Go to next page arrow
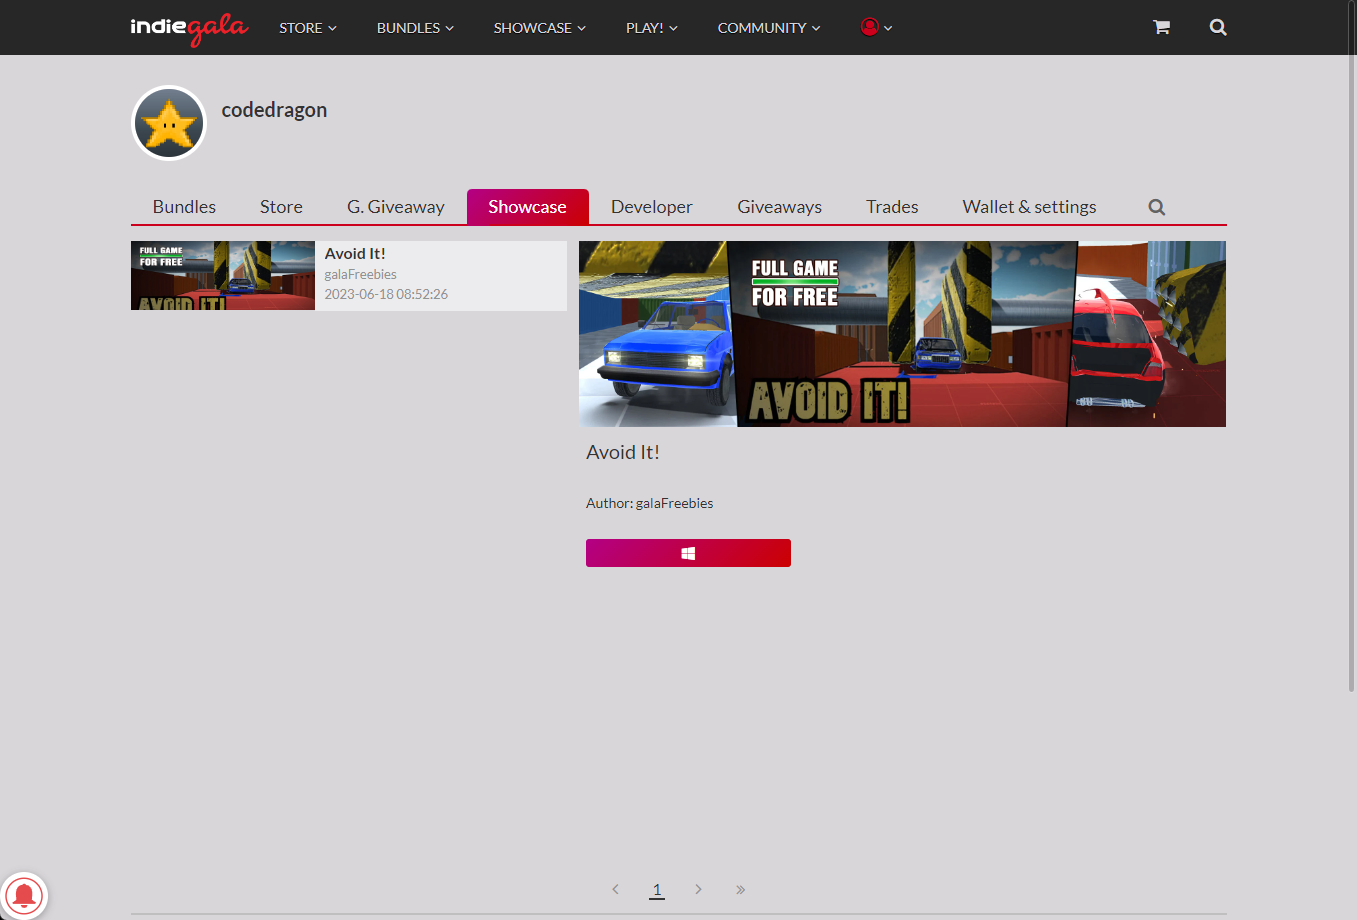 point(698,889)
